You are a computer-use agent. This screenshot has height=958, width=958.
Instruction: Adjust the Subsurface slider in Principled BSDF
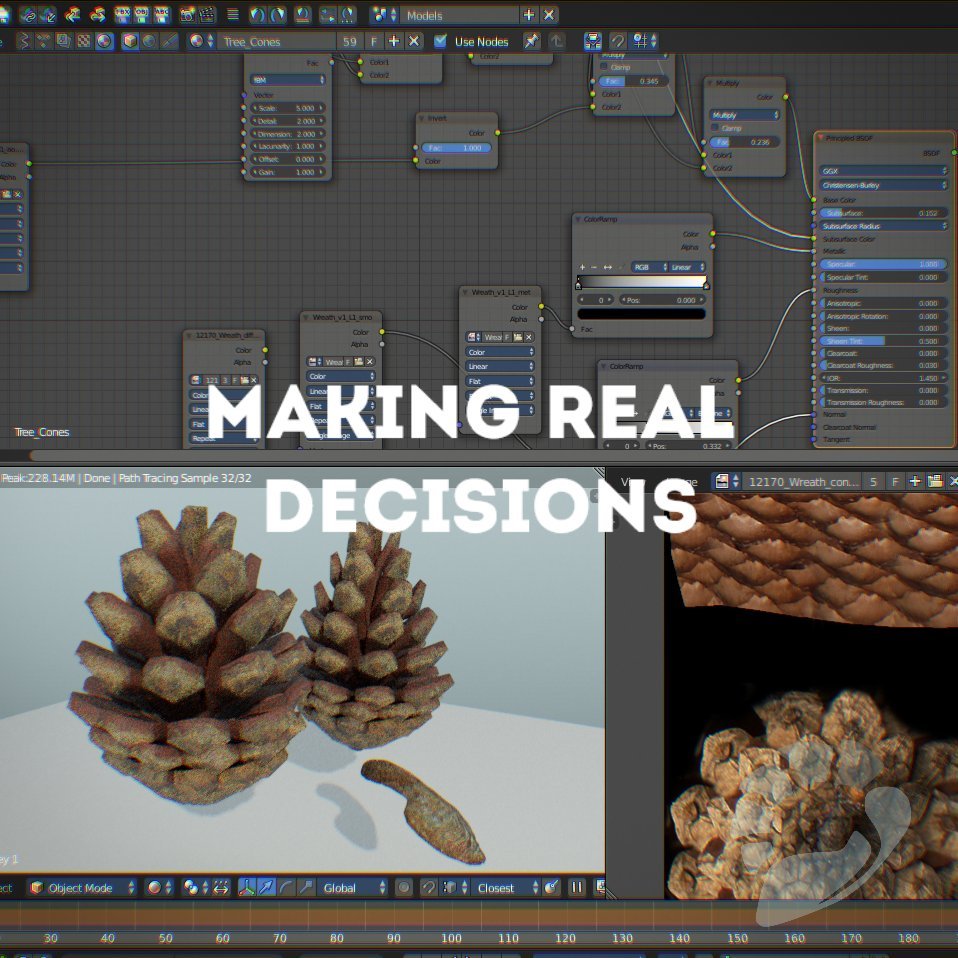(883, 213)
